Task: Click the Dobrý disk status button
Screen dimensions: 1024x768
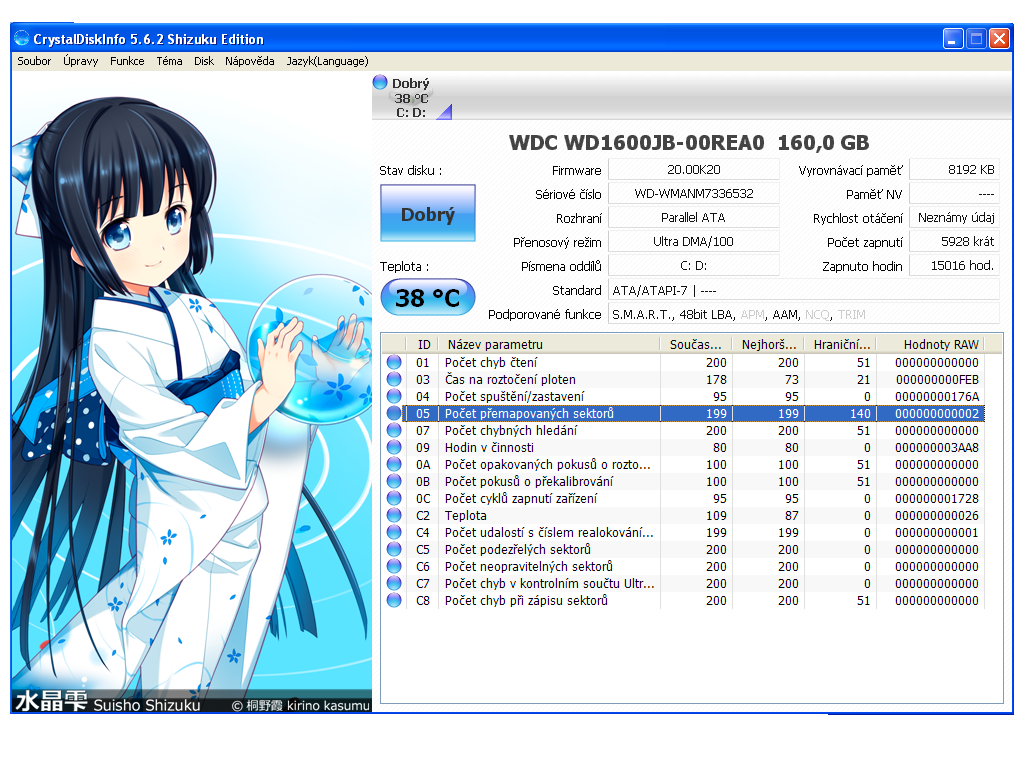Action: coord(428,214)
